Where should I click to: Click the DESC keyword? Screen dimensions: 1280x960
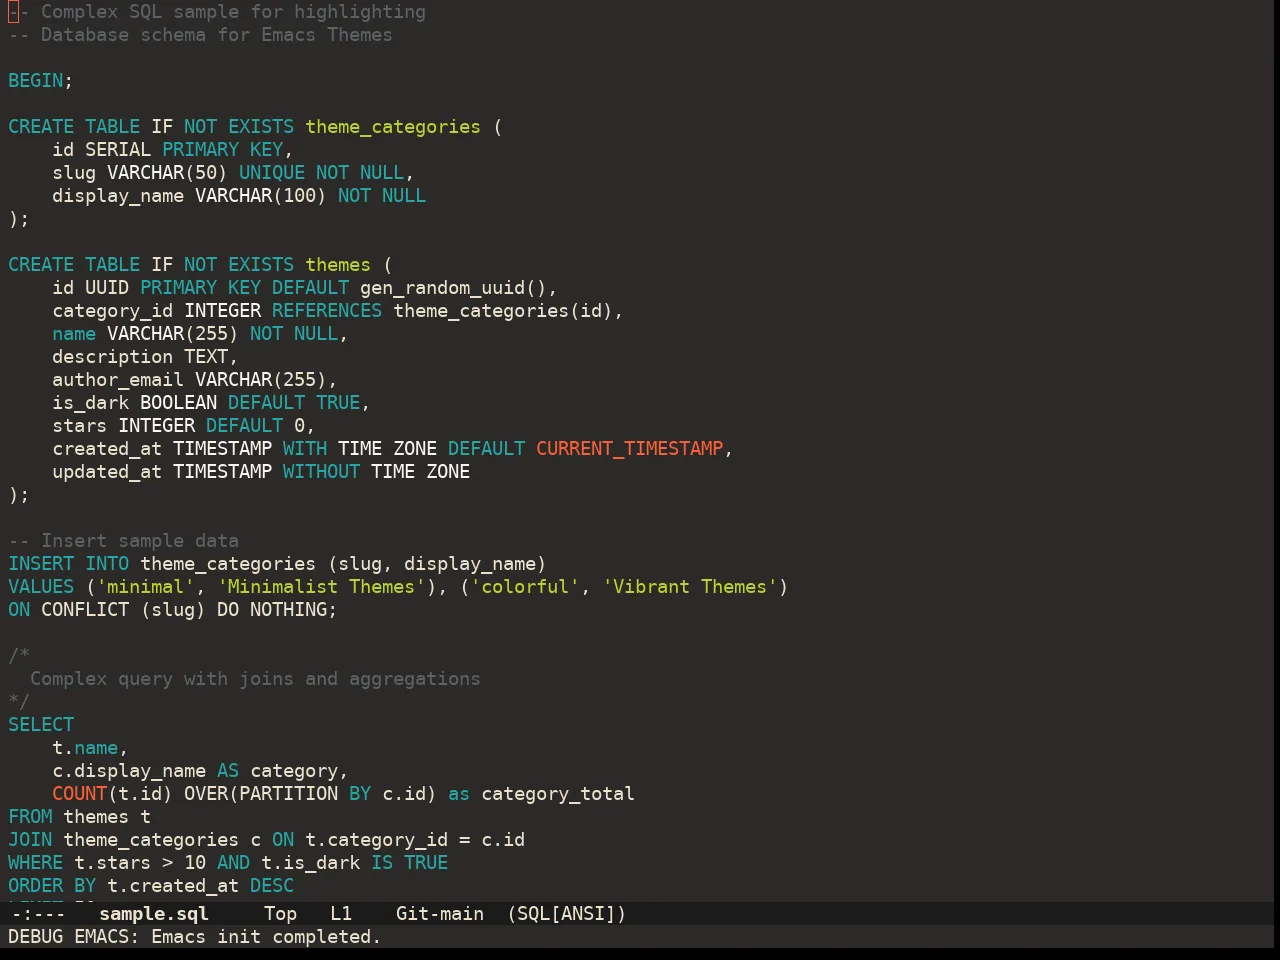pos(272,886)
